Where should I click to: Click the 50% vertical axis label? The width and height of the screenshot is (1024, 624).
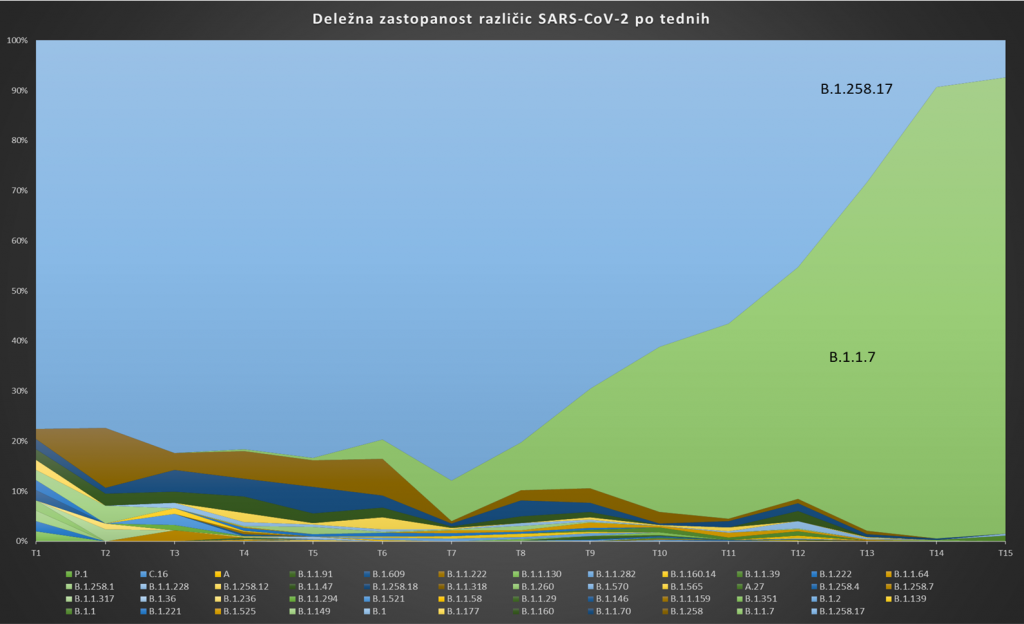pyautogui.click(x=19, y=291)
